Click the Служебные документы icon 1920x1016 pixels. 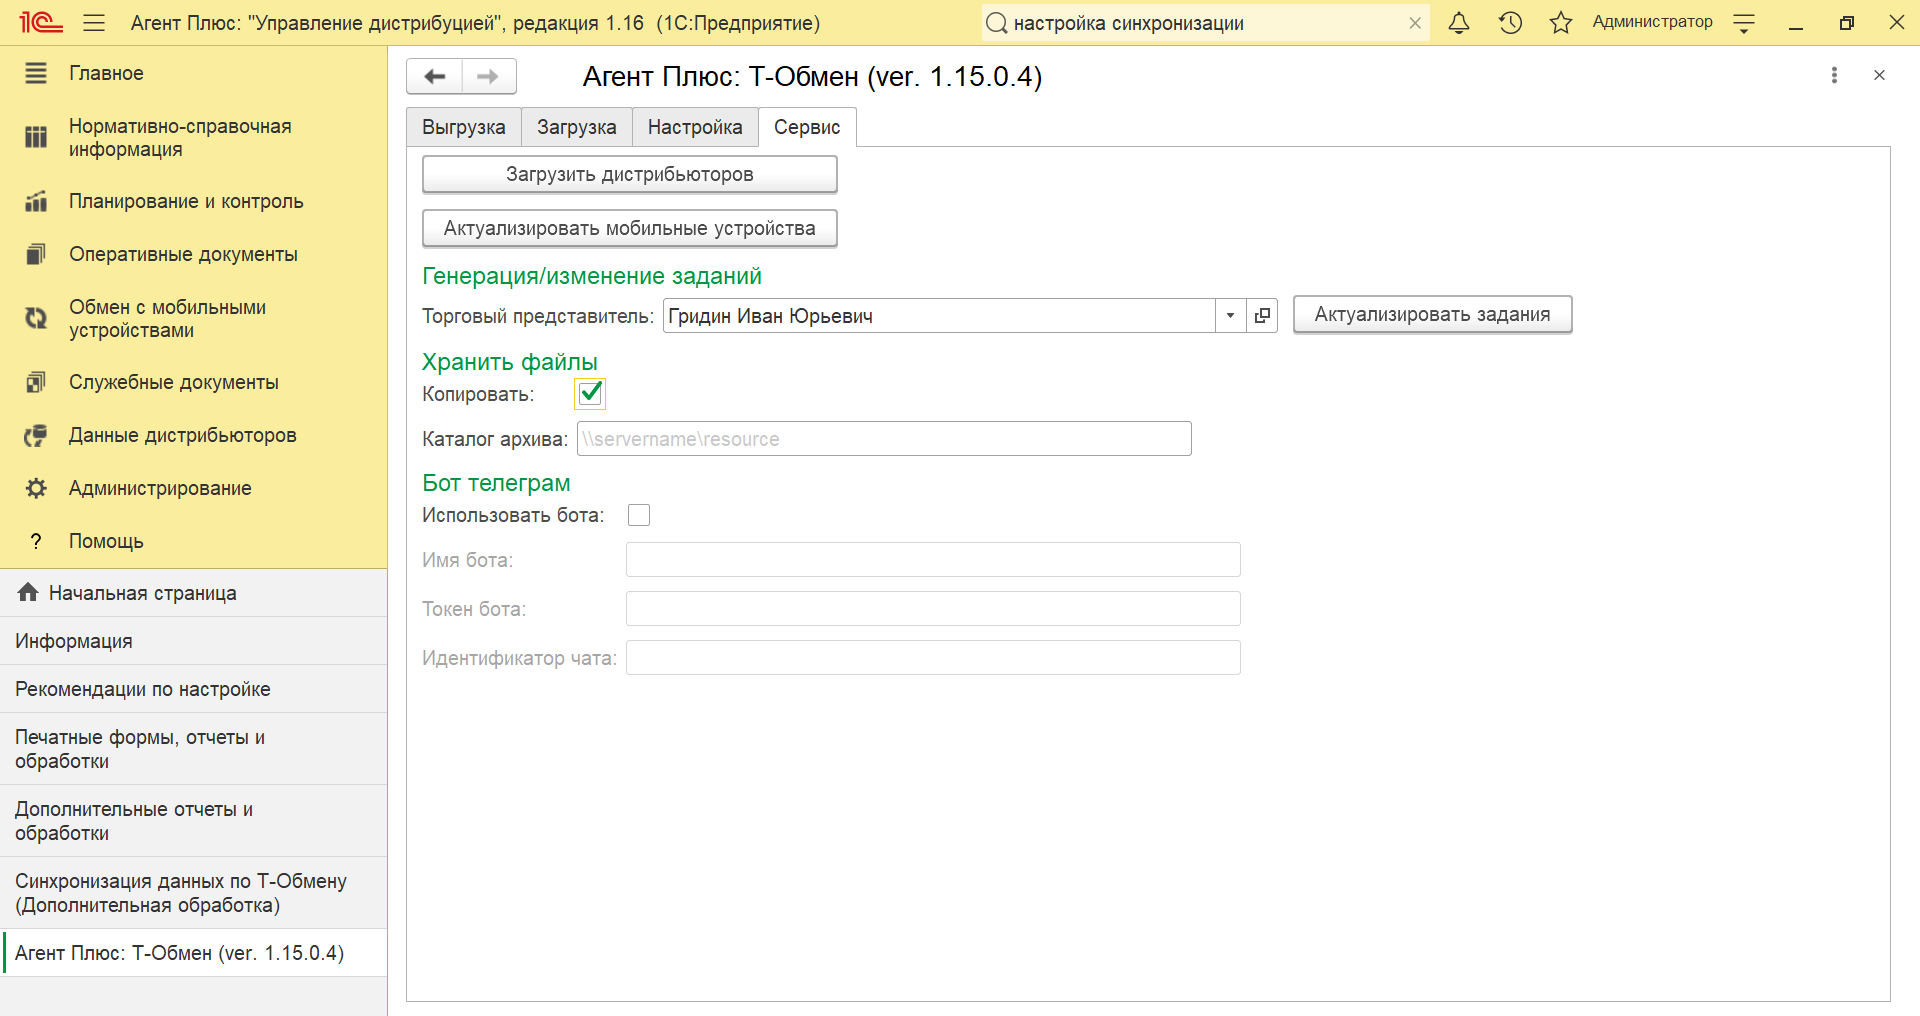[x=36, y=382]
